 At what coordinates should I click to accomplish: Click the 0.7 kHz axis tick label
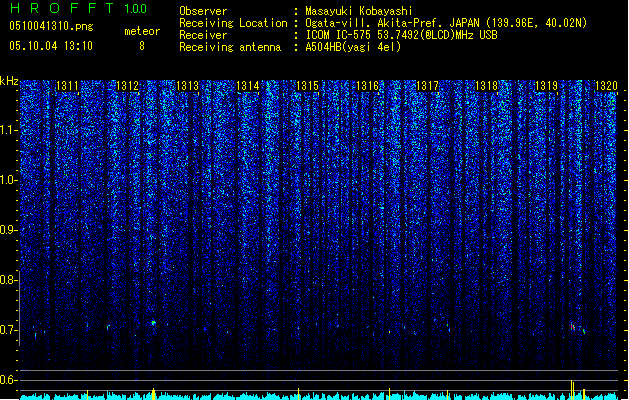click(8, 330)
